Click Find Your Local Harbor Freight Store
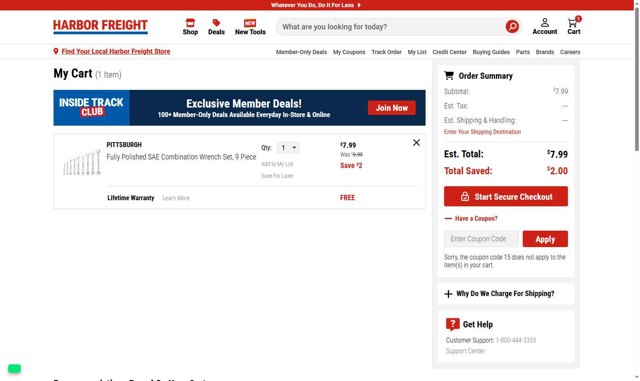 click(116, 51)
